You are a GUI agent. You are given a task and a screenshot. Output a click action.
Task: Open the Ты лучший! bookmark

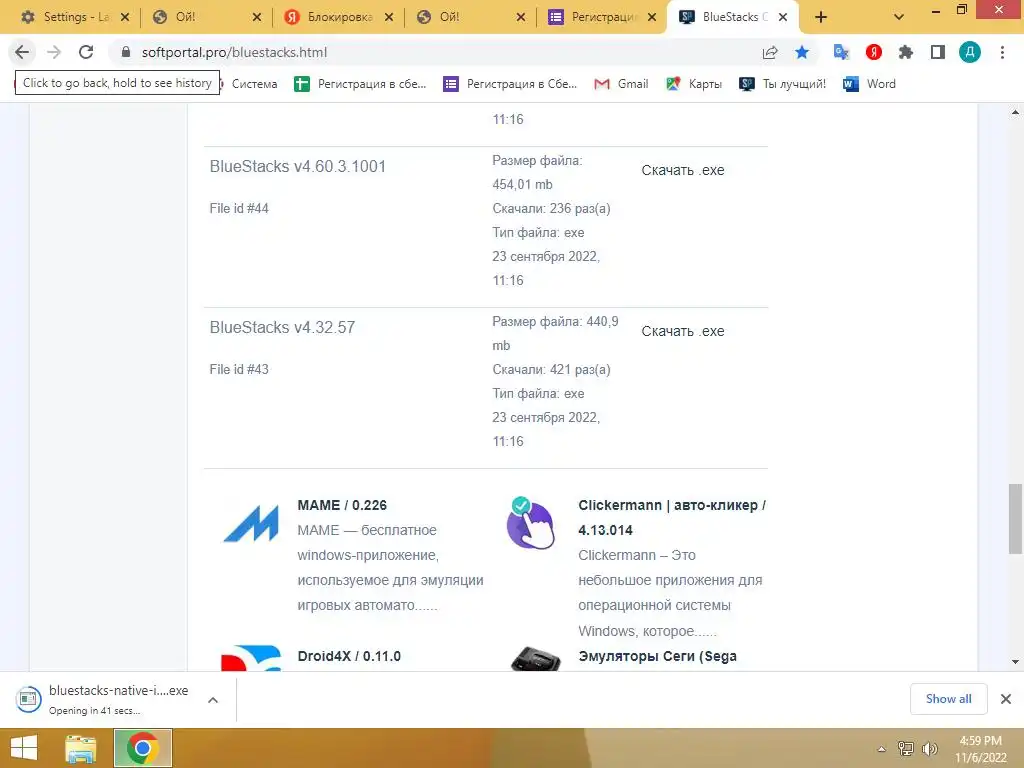782,84
